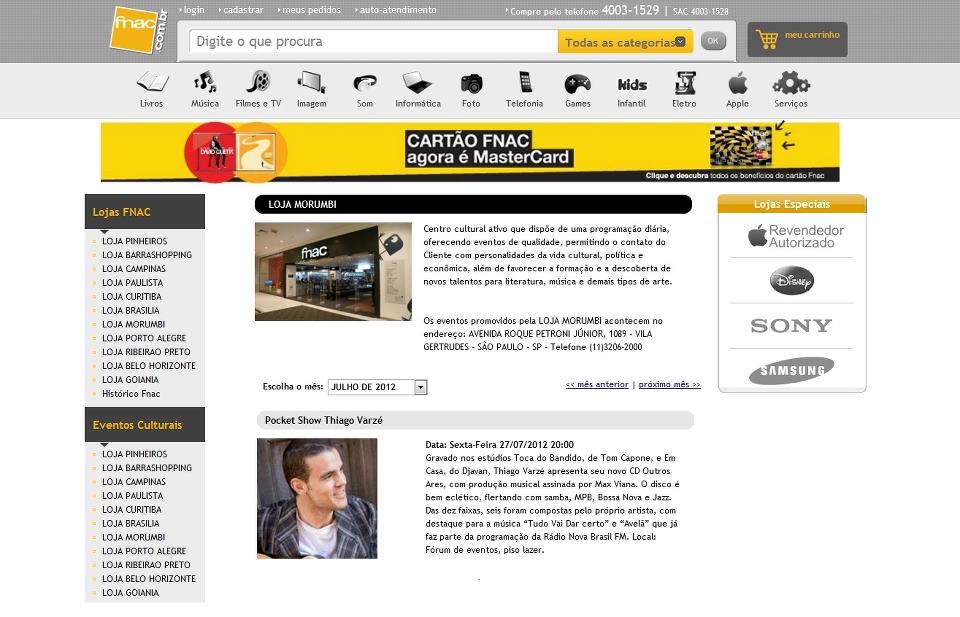The height and width of the screenshot is (617, 960).
Task: Open the Apple logo category icon
Action: tap(738, 82)
